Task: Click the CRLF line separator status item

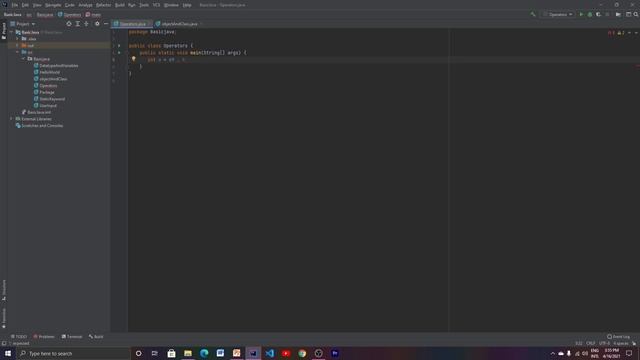Action: 591,343
